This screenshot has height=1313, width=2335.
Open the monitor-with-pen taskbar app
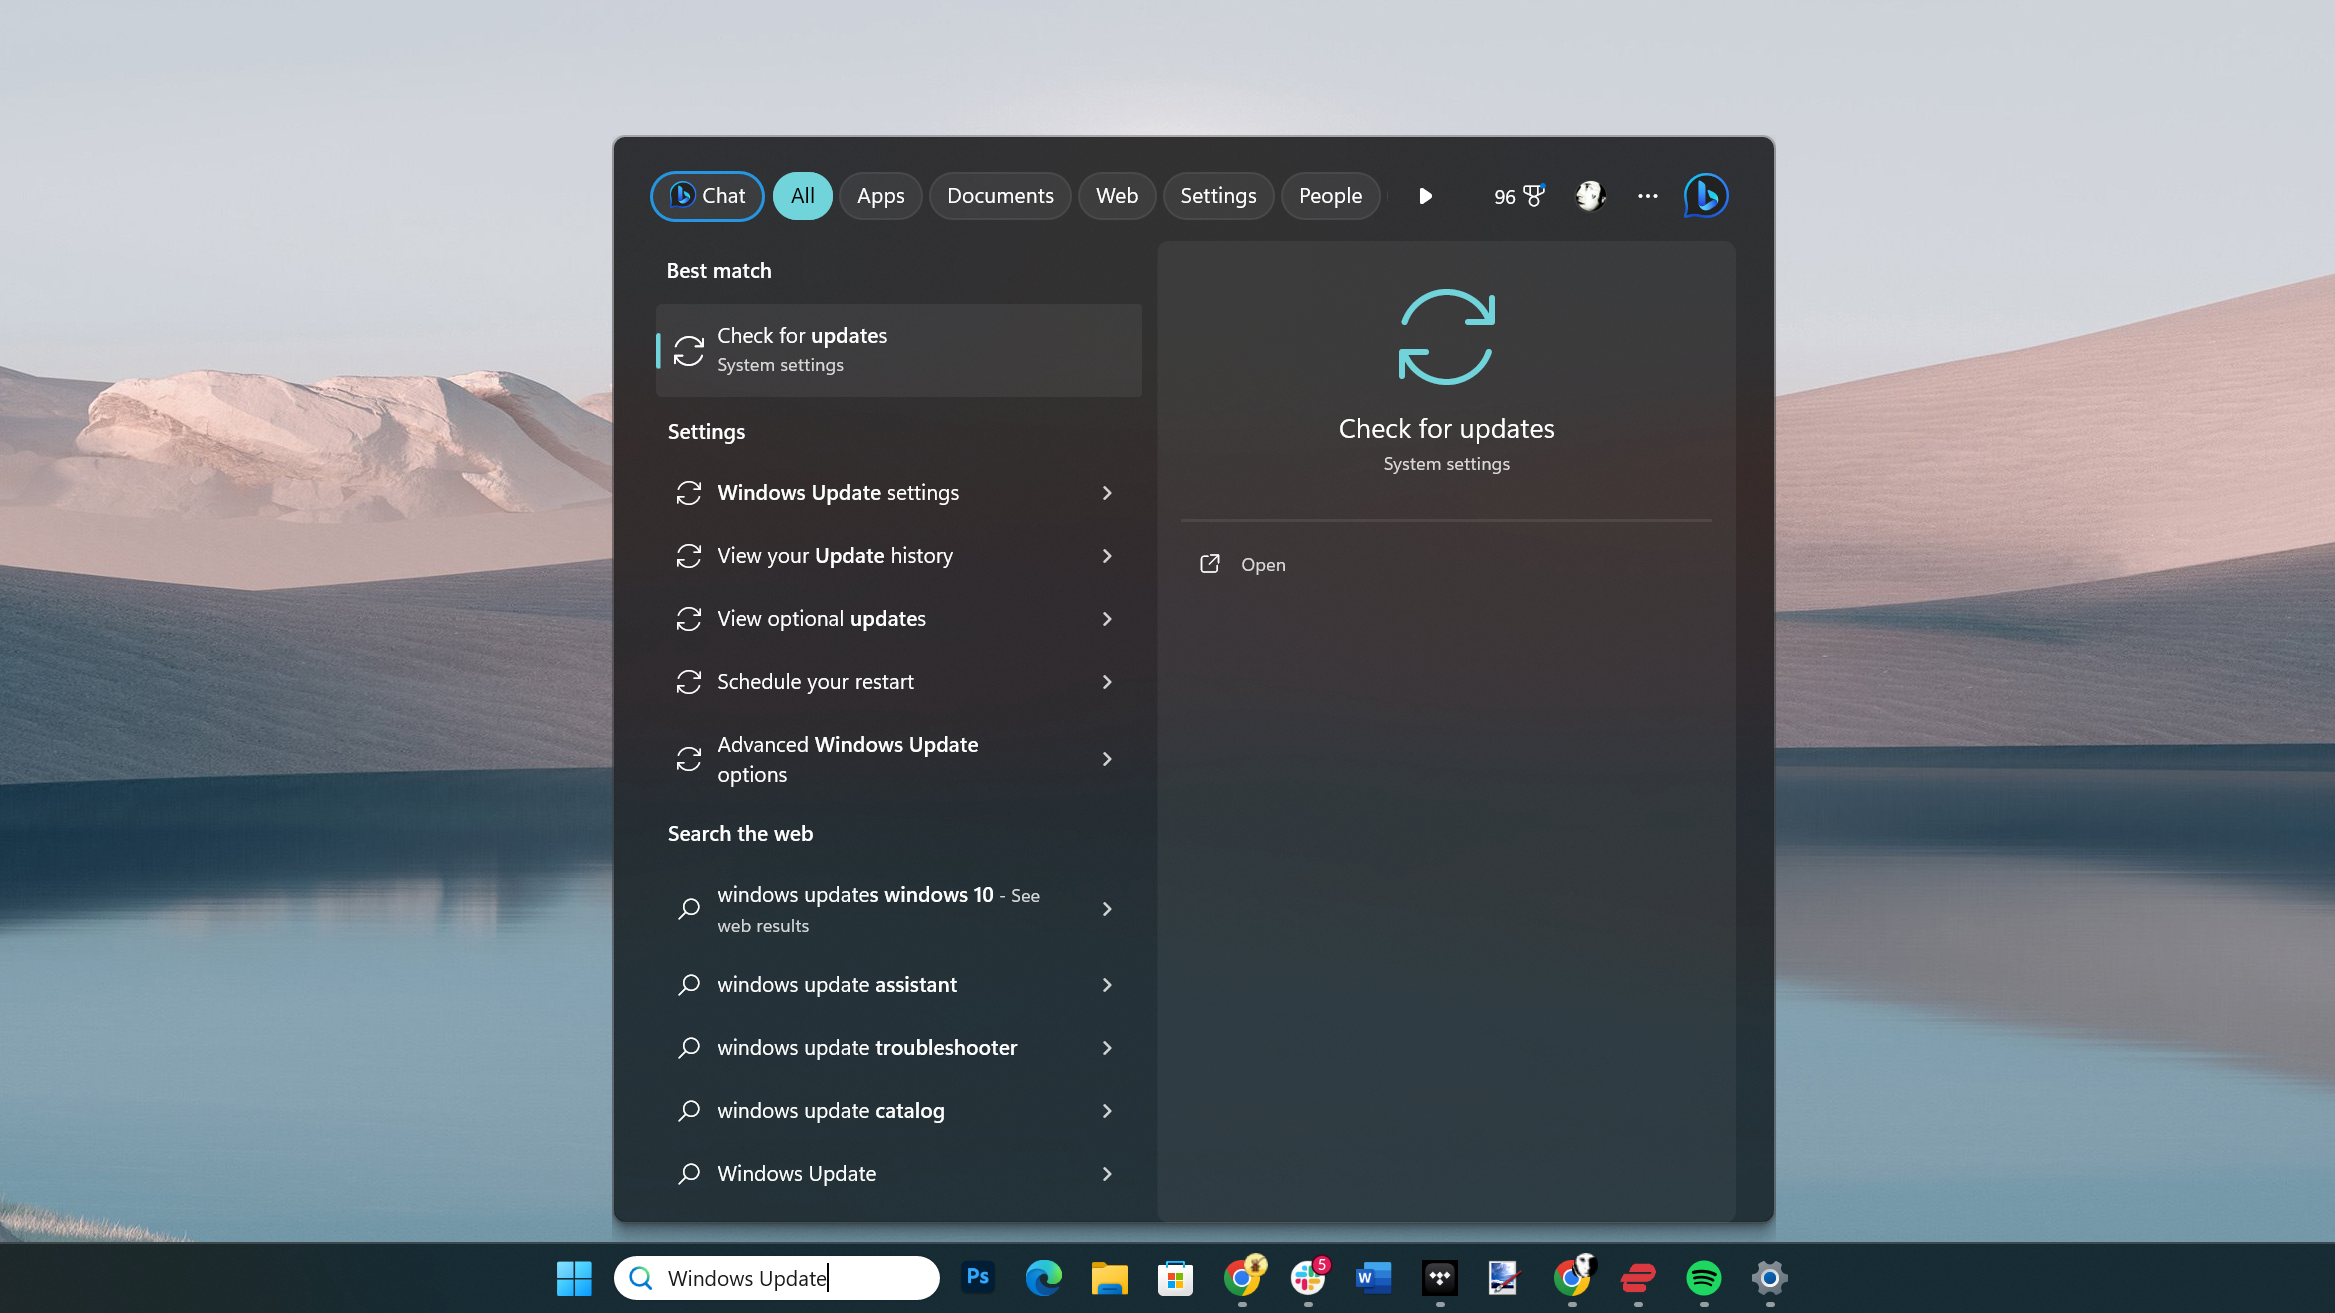[1505, 1277]
